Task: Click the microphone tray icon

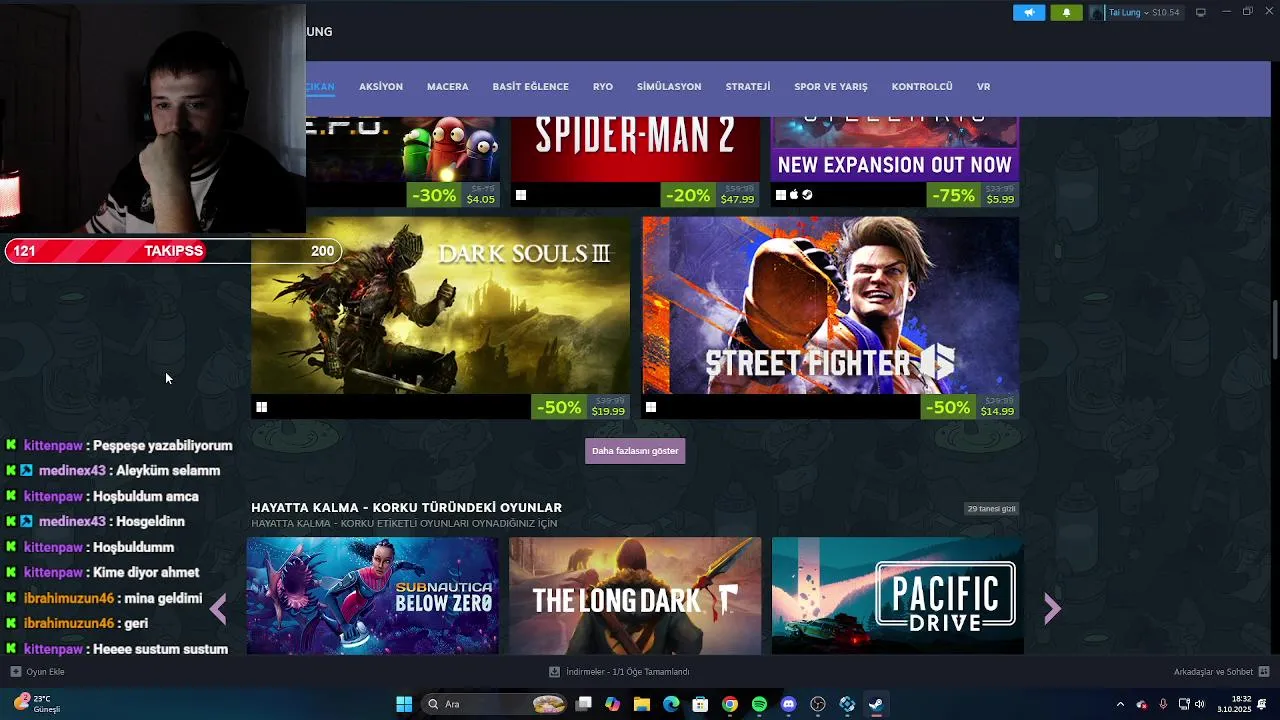Action: [1163, 704]
